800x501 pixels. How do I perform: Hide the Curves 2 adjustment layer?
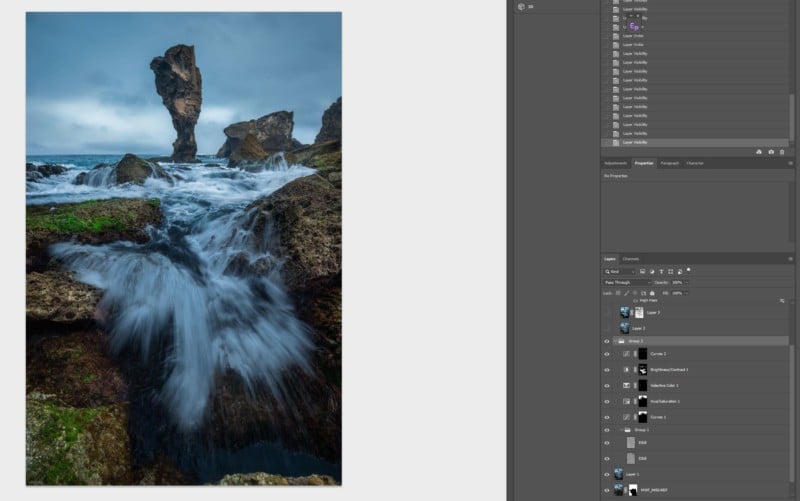(607, 354)
